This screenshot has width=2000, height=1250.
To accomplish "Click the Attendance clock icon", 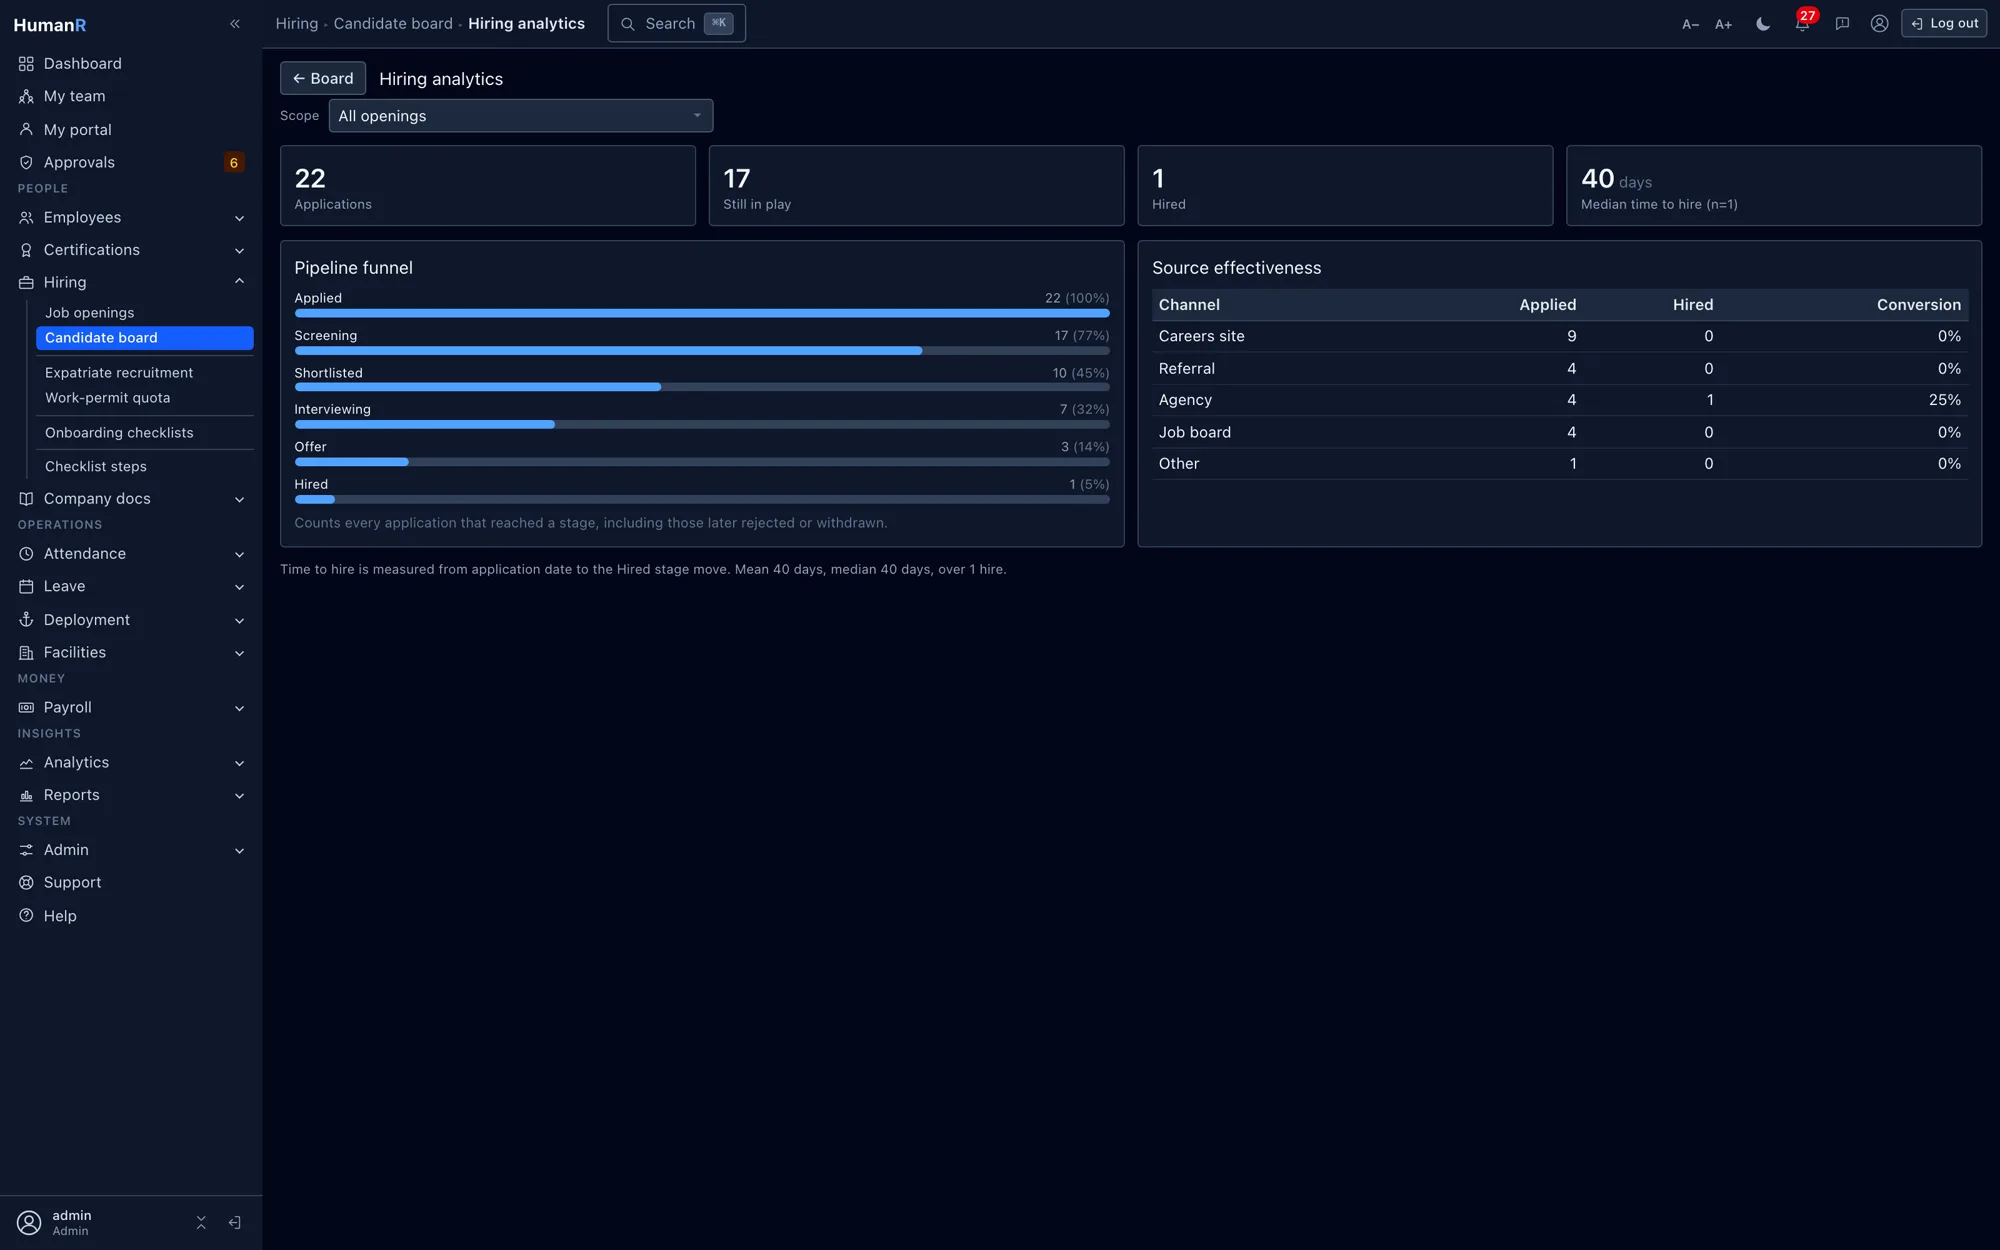I will [26, 553].
